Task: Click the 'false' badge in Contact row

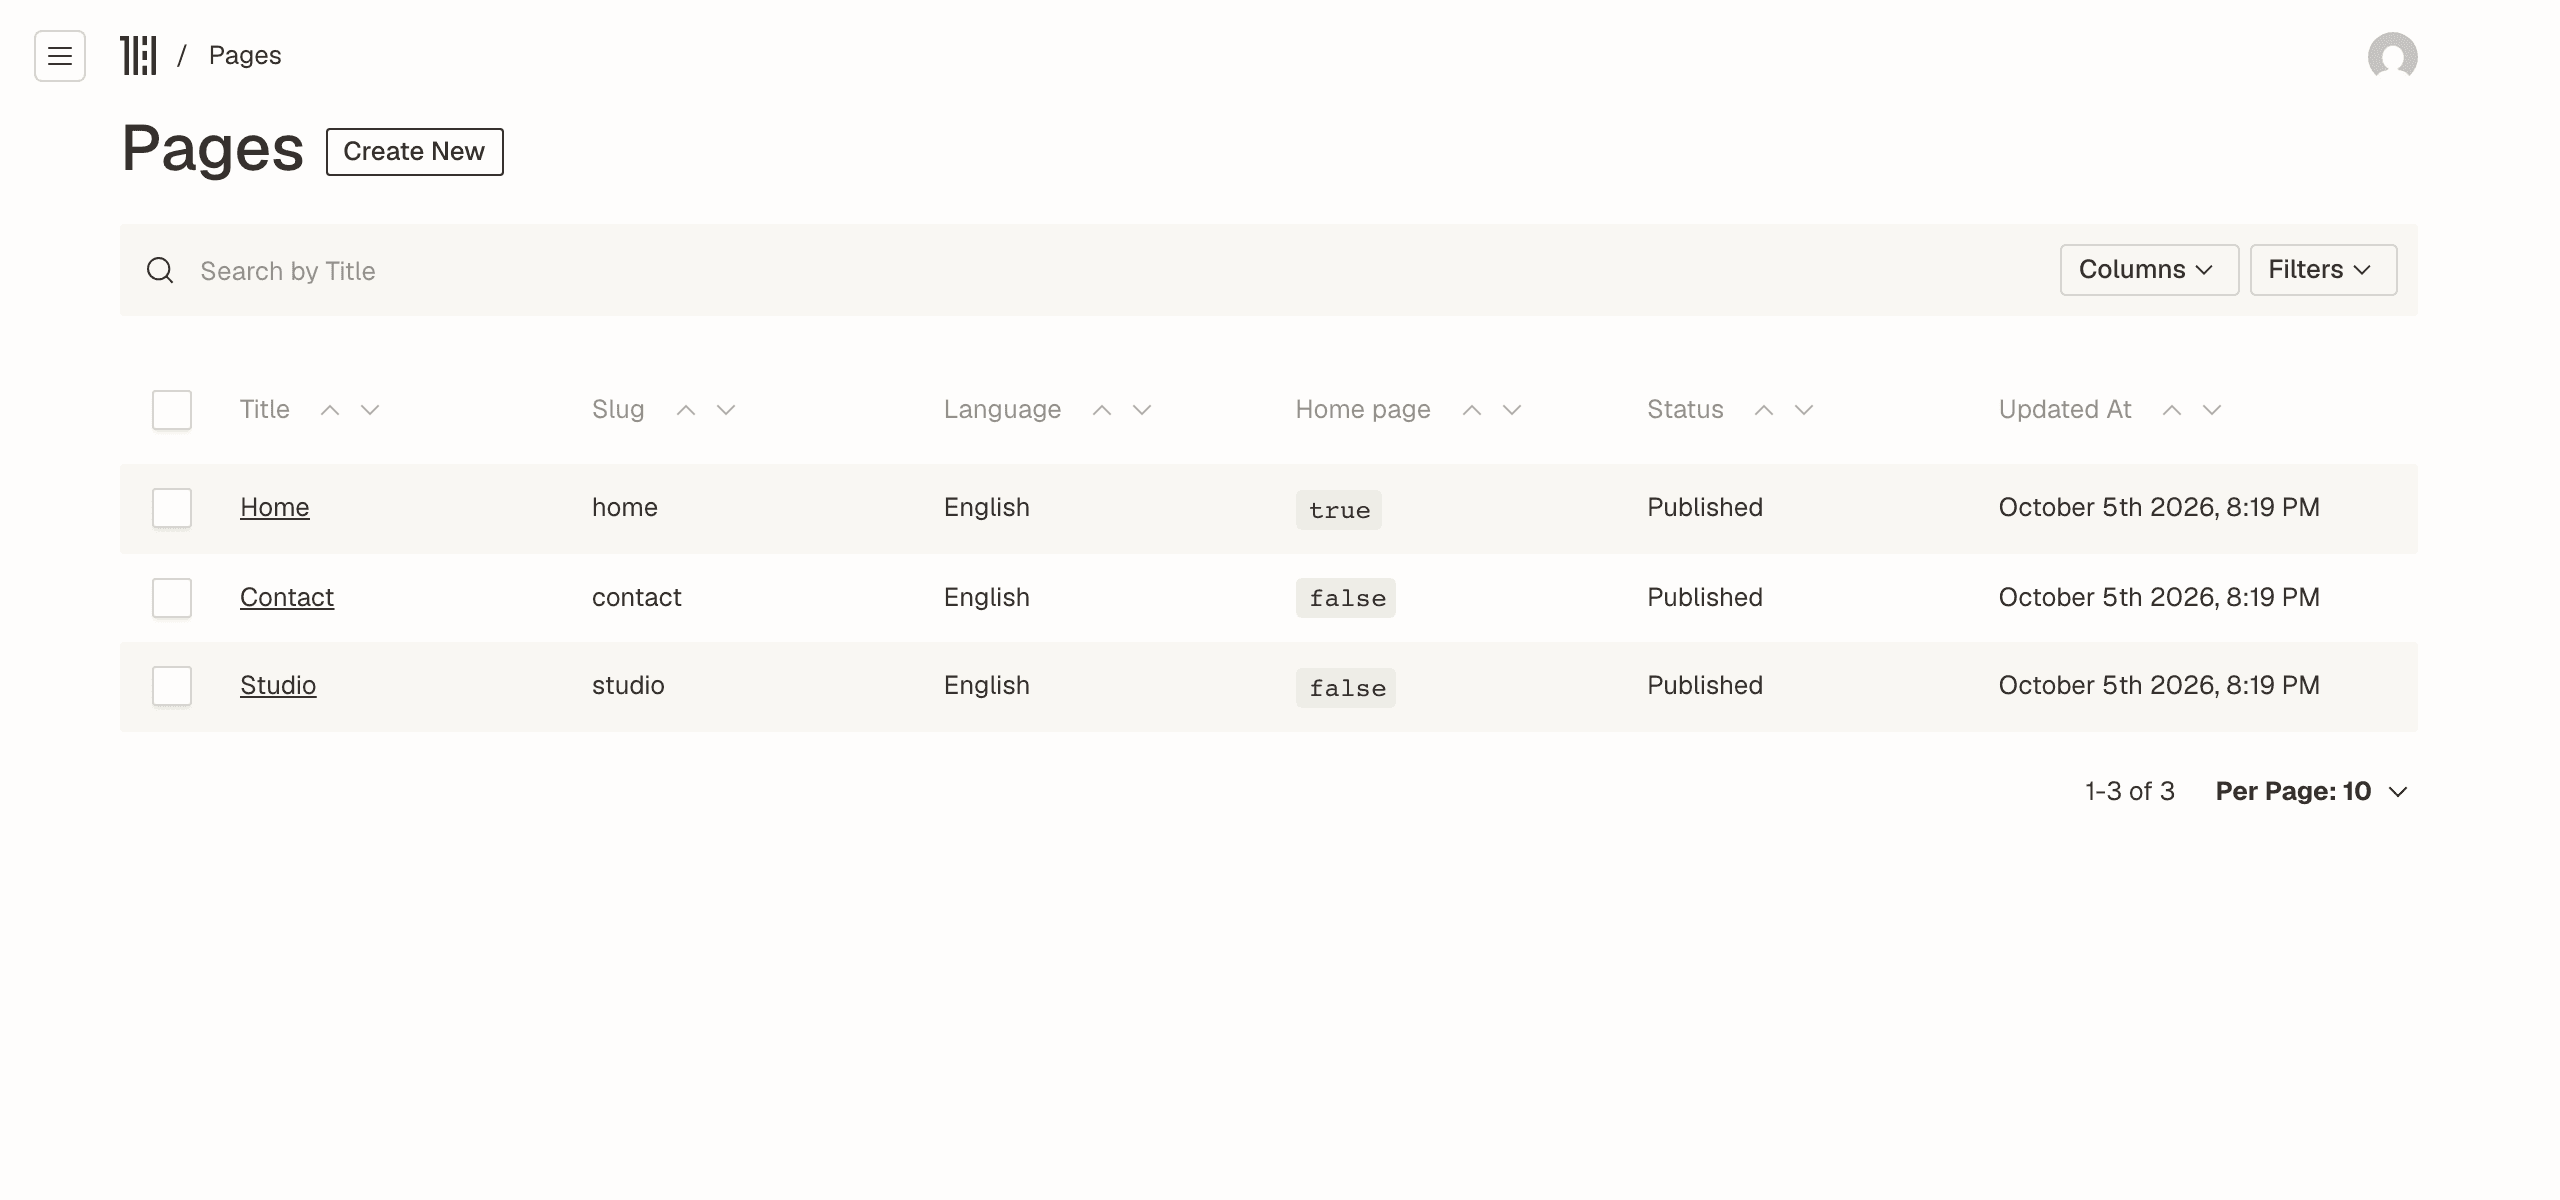Action: coord(1346,598)
